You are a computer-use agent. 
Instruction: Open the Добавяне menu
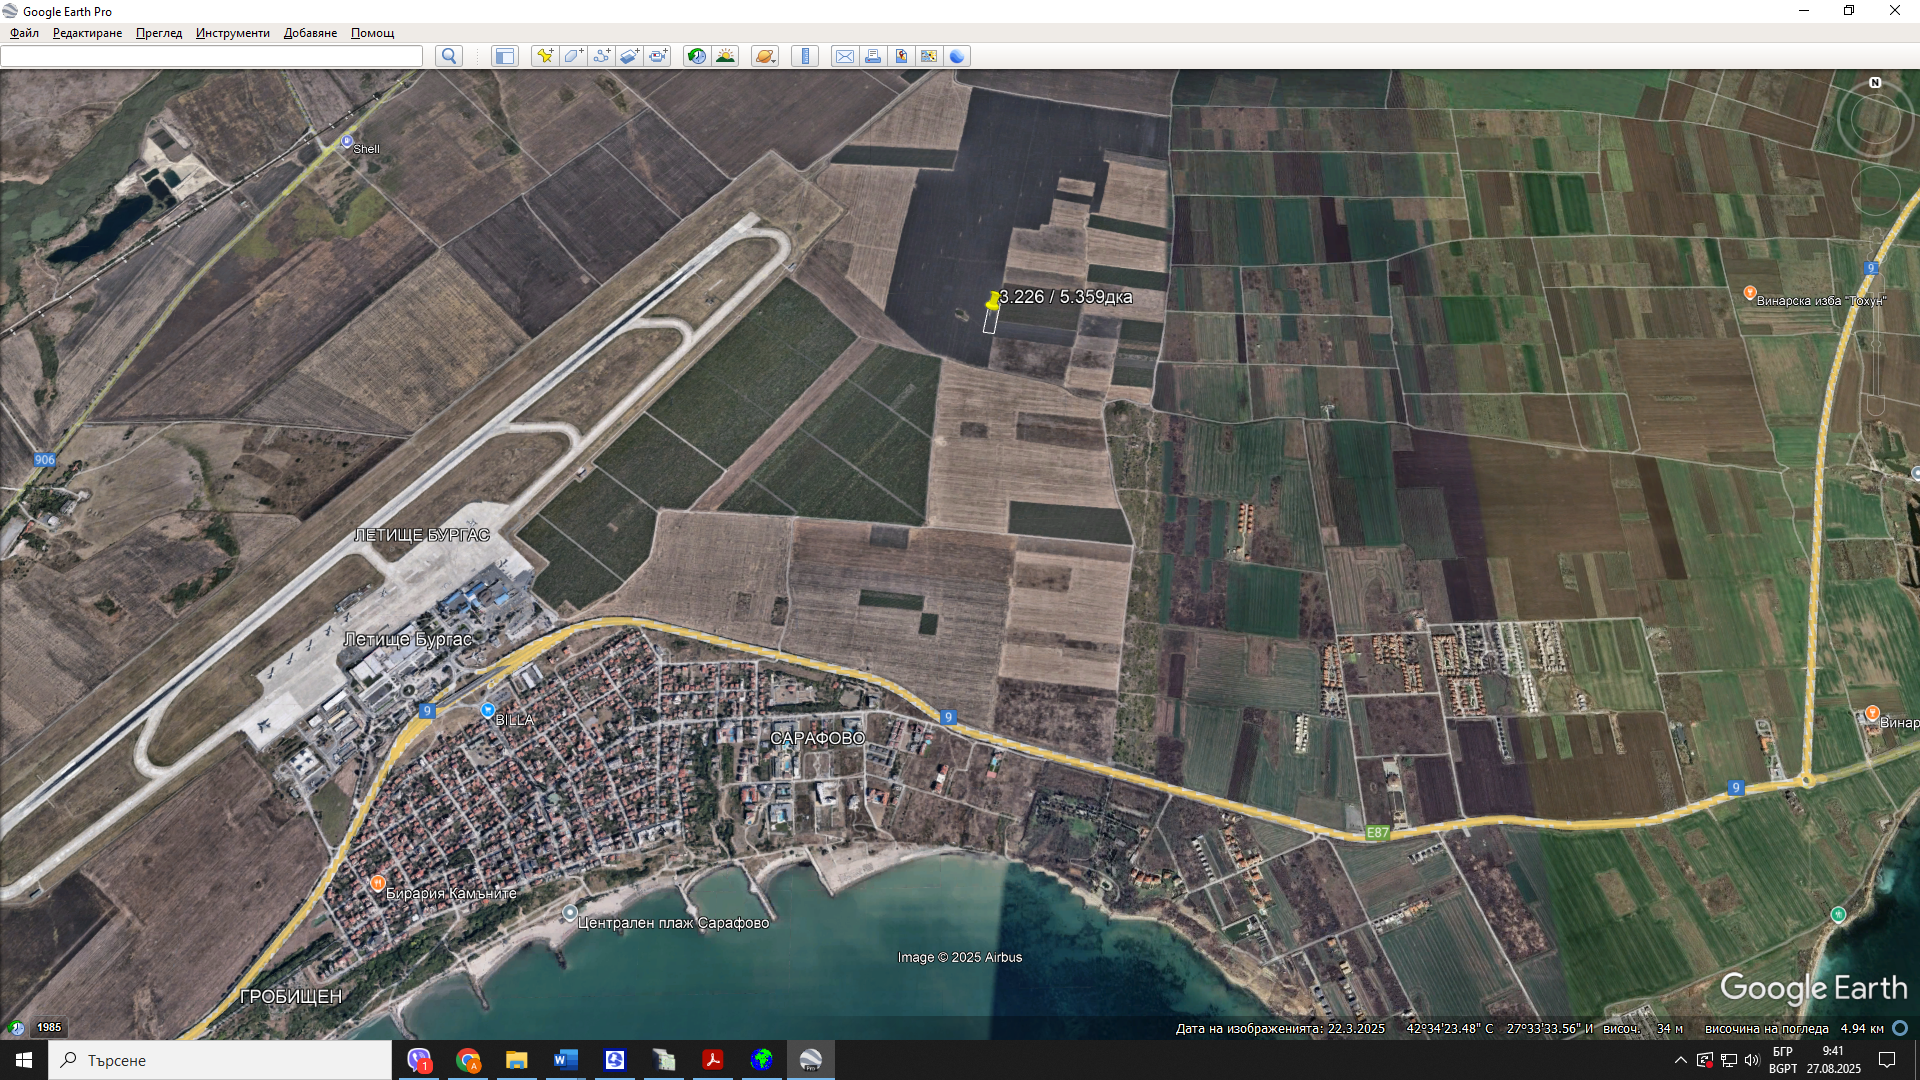pos(310,33)
